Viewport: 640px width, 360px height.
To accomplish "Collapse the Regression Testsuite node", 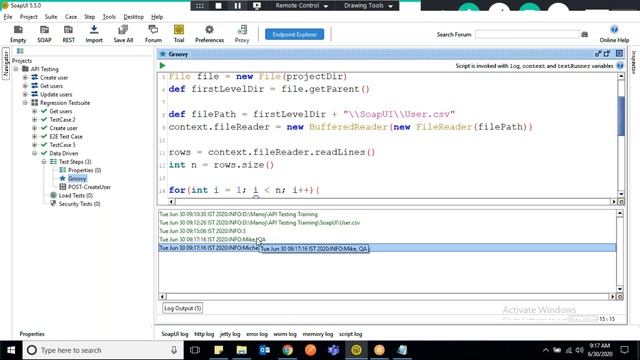I will click(x=25, y=103).
